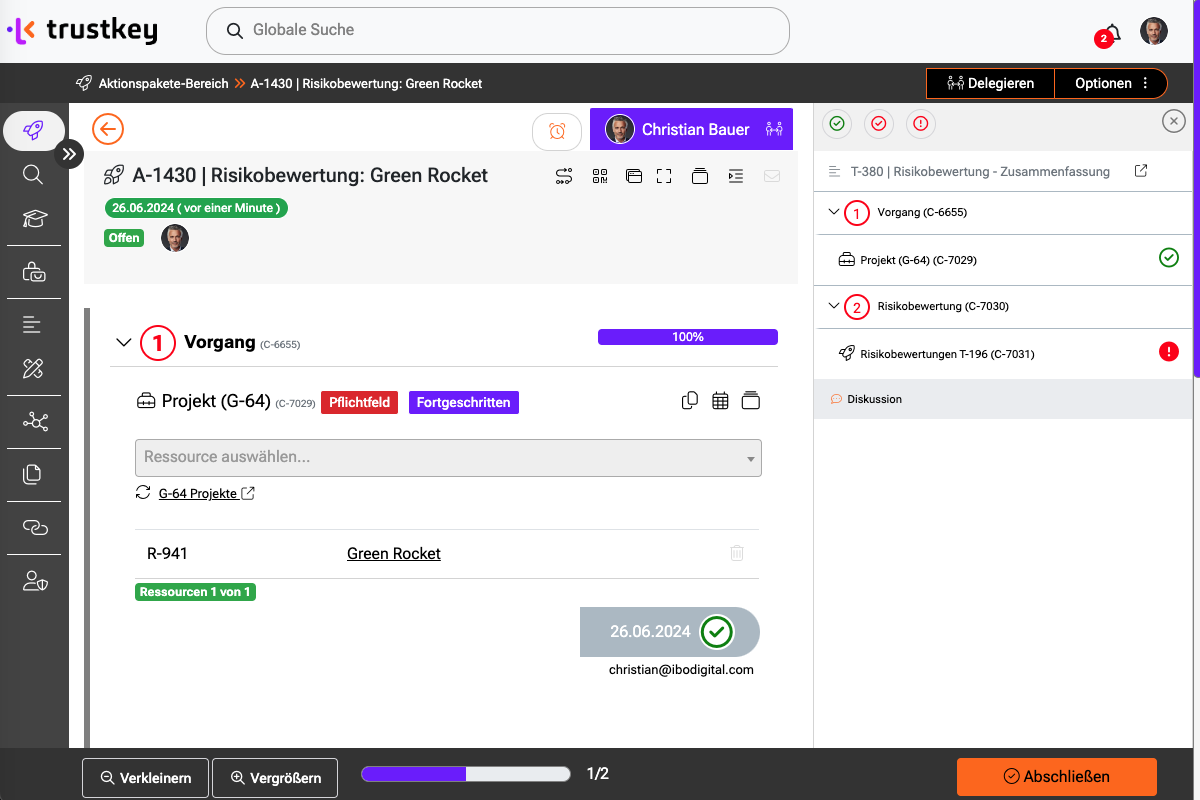1200x800 pixels.
Task: Expand sidebar with double-chevron handle
Action: pos(69,154)
